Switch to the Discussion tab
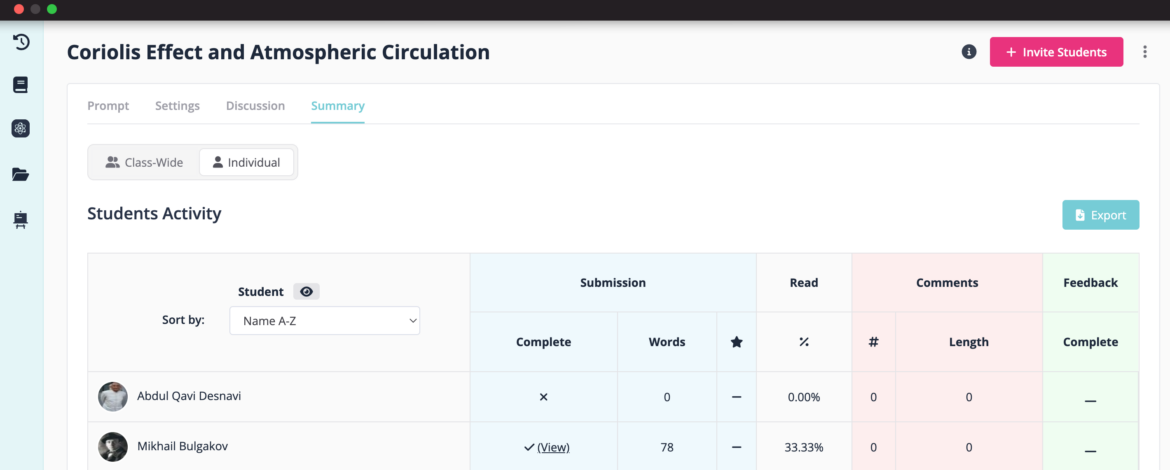Screen dimensions: 1170x470 [x=255, y=106]
